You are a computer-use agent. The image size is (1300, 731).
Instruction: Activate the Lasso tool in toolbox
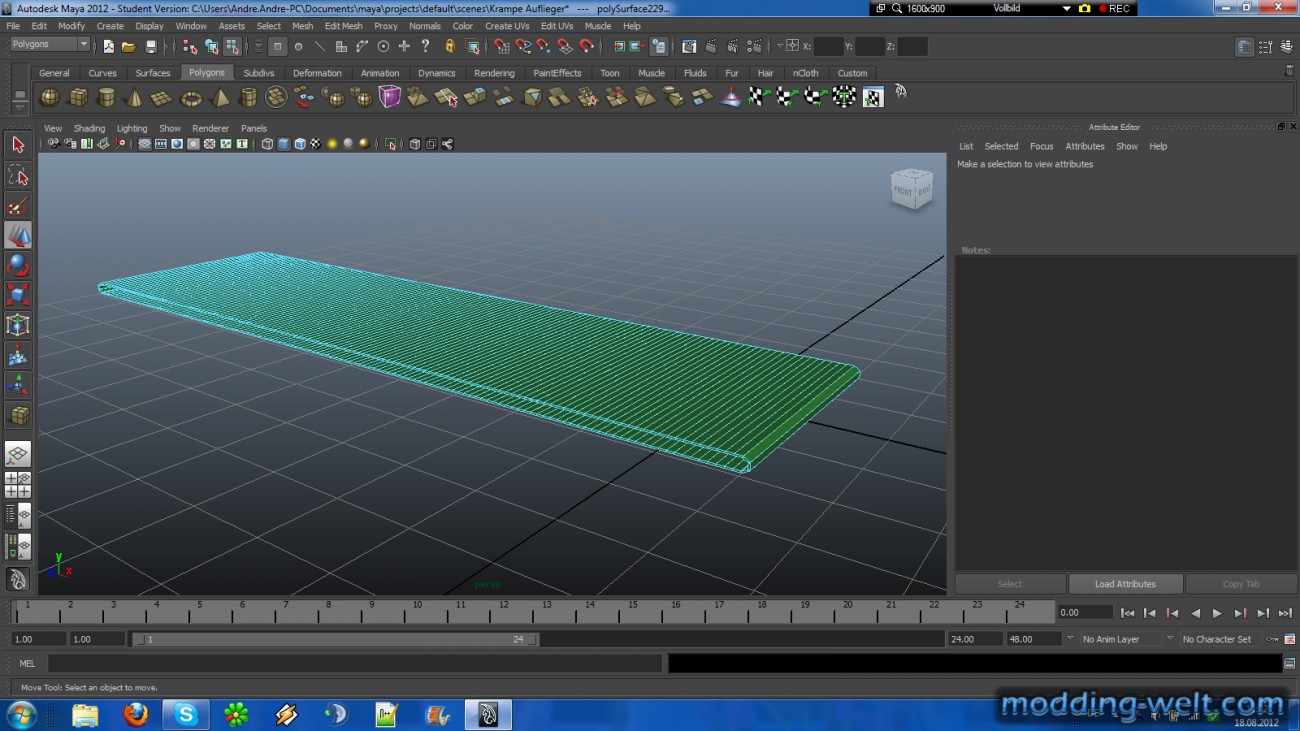[x=18, y=176]
